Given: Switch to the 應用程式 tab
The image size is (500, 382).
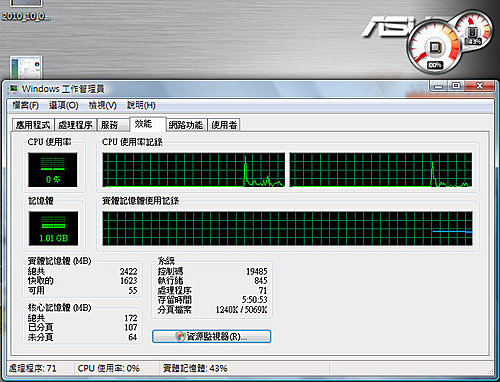Looking at the screenshot, I should [x=33, y=125].
